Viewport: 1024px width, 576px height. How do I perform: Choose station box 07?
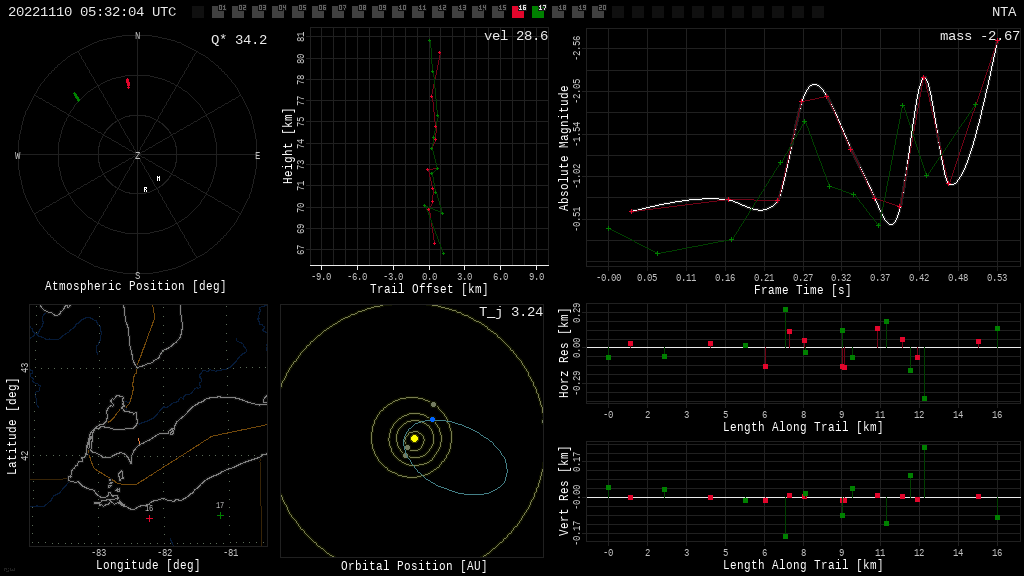[x=338, y=11]
